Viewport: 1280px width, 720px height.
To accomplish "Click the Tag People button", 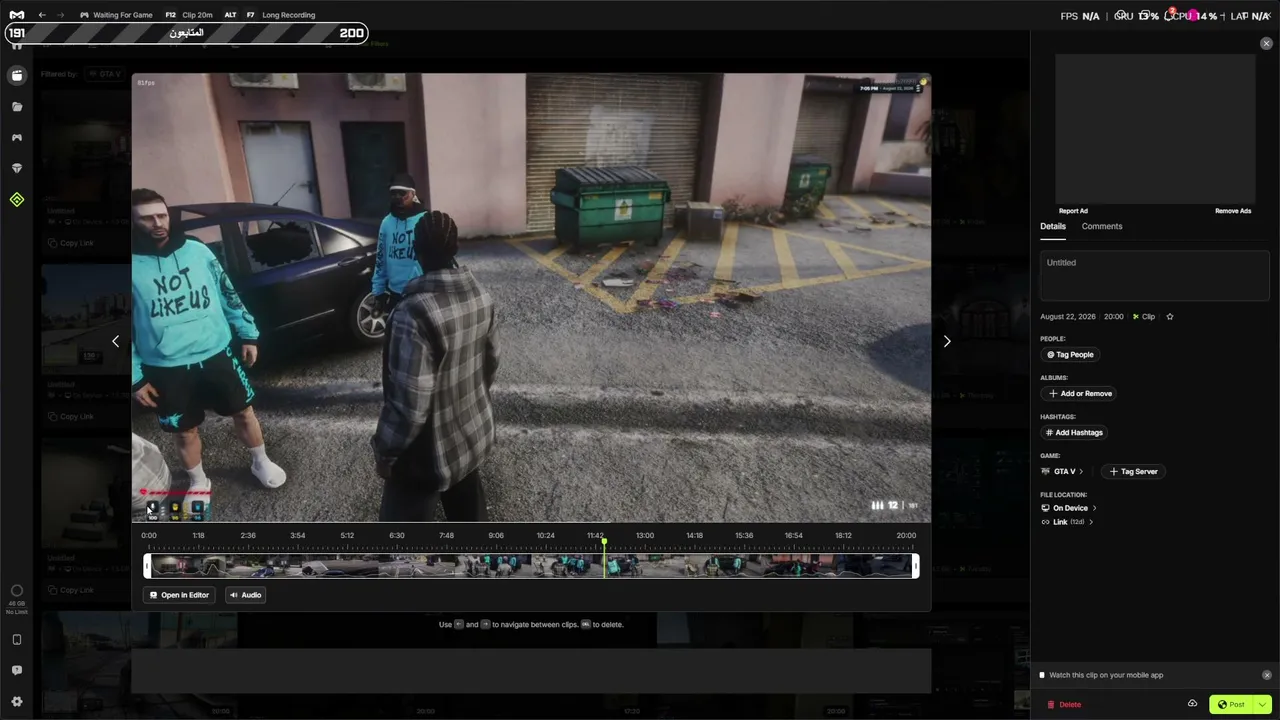I will pos(1070,355).
